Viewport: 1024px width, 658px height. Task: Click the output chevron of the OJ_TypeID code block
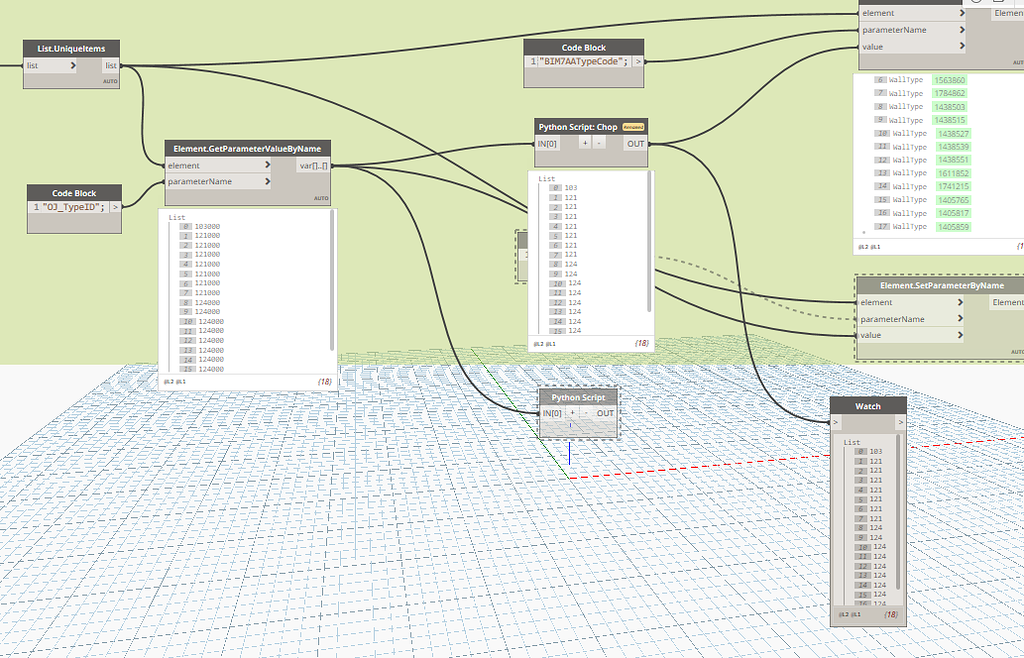(x=117, y=207)
